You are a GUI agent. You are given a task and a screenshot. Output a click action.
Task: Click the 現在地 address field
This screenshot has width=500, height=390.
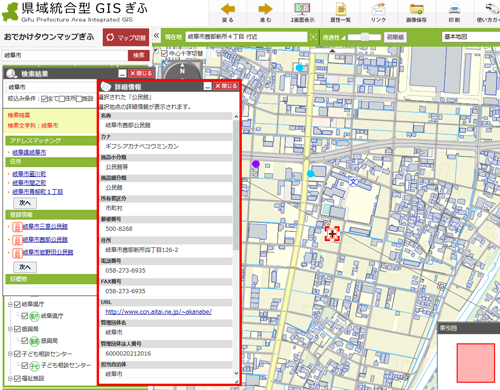pos(246,37)
